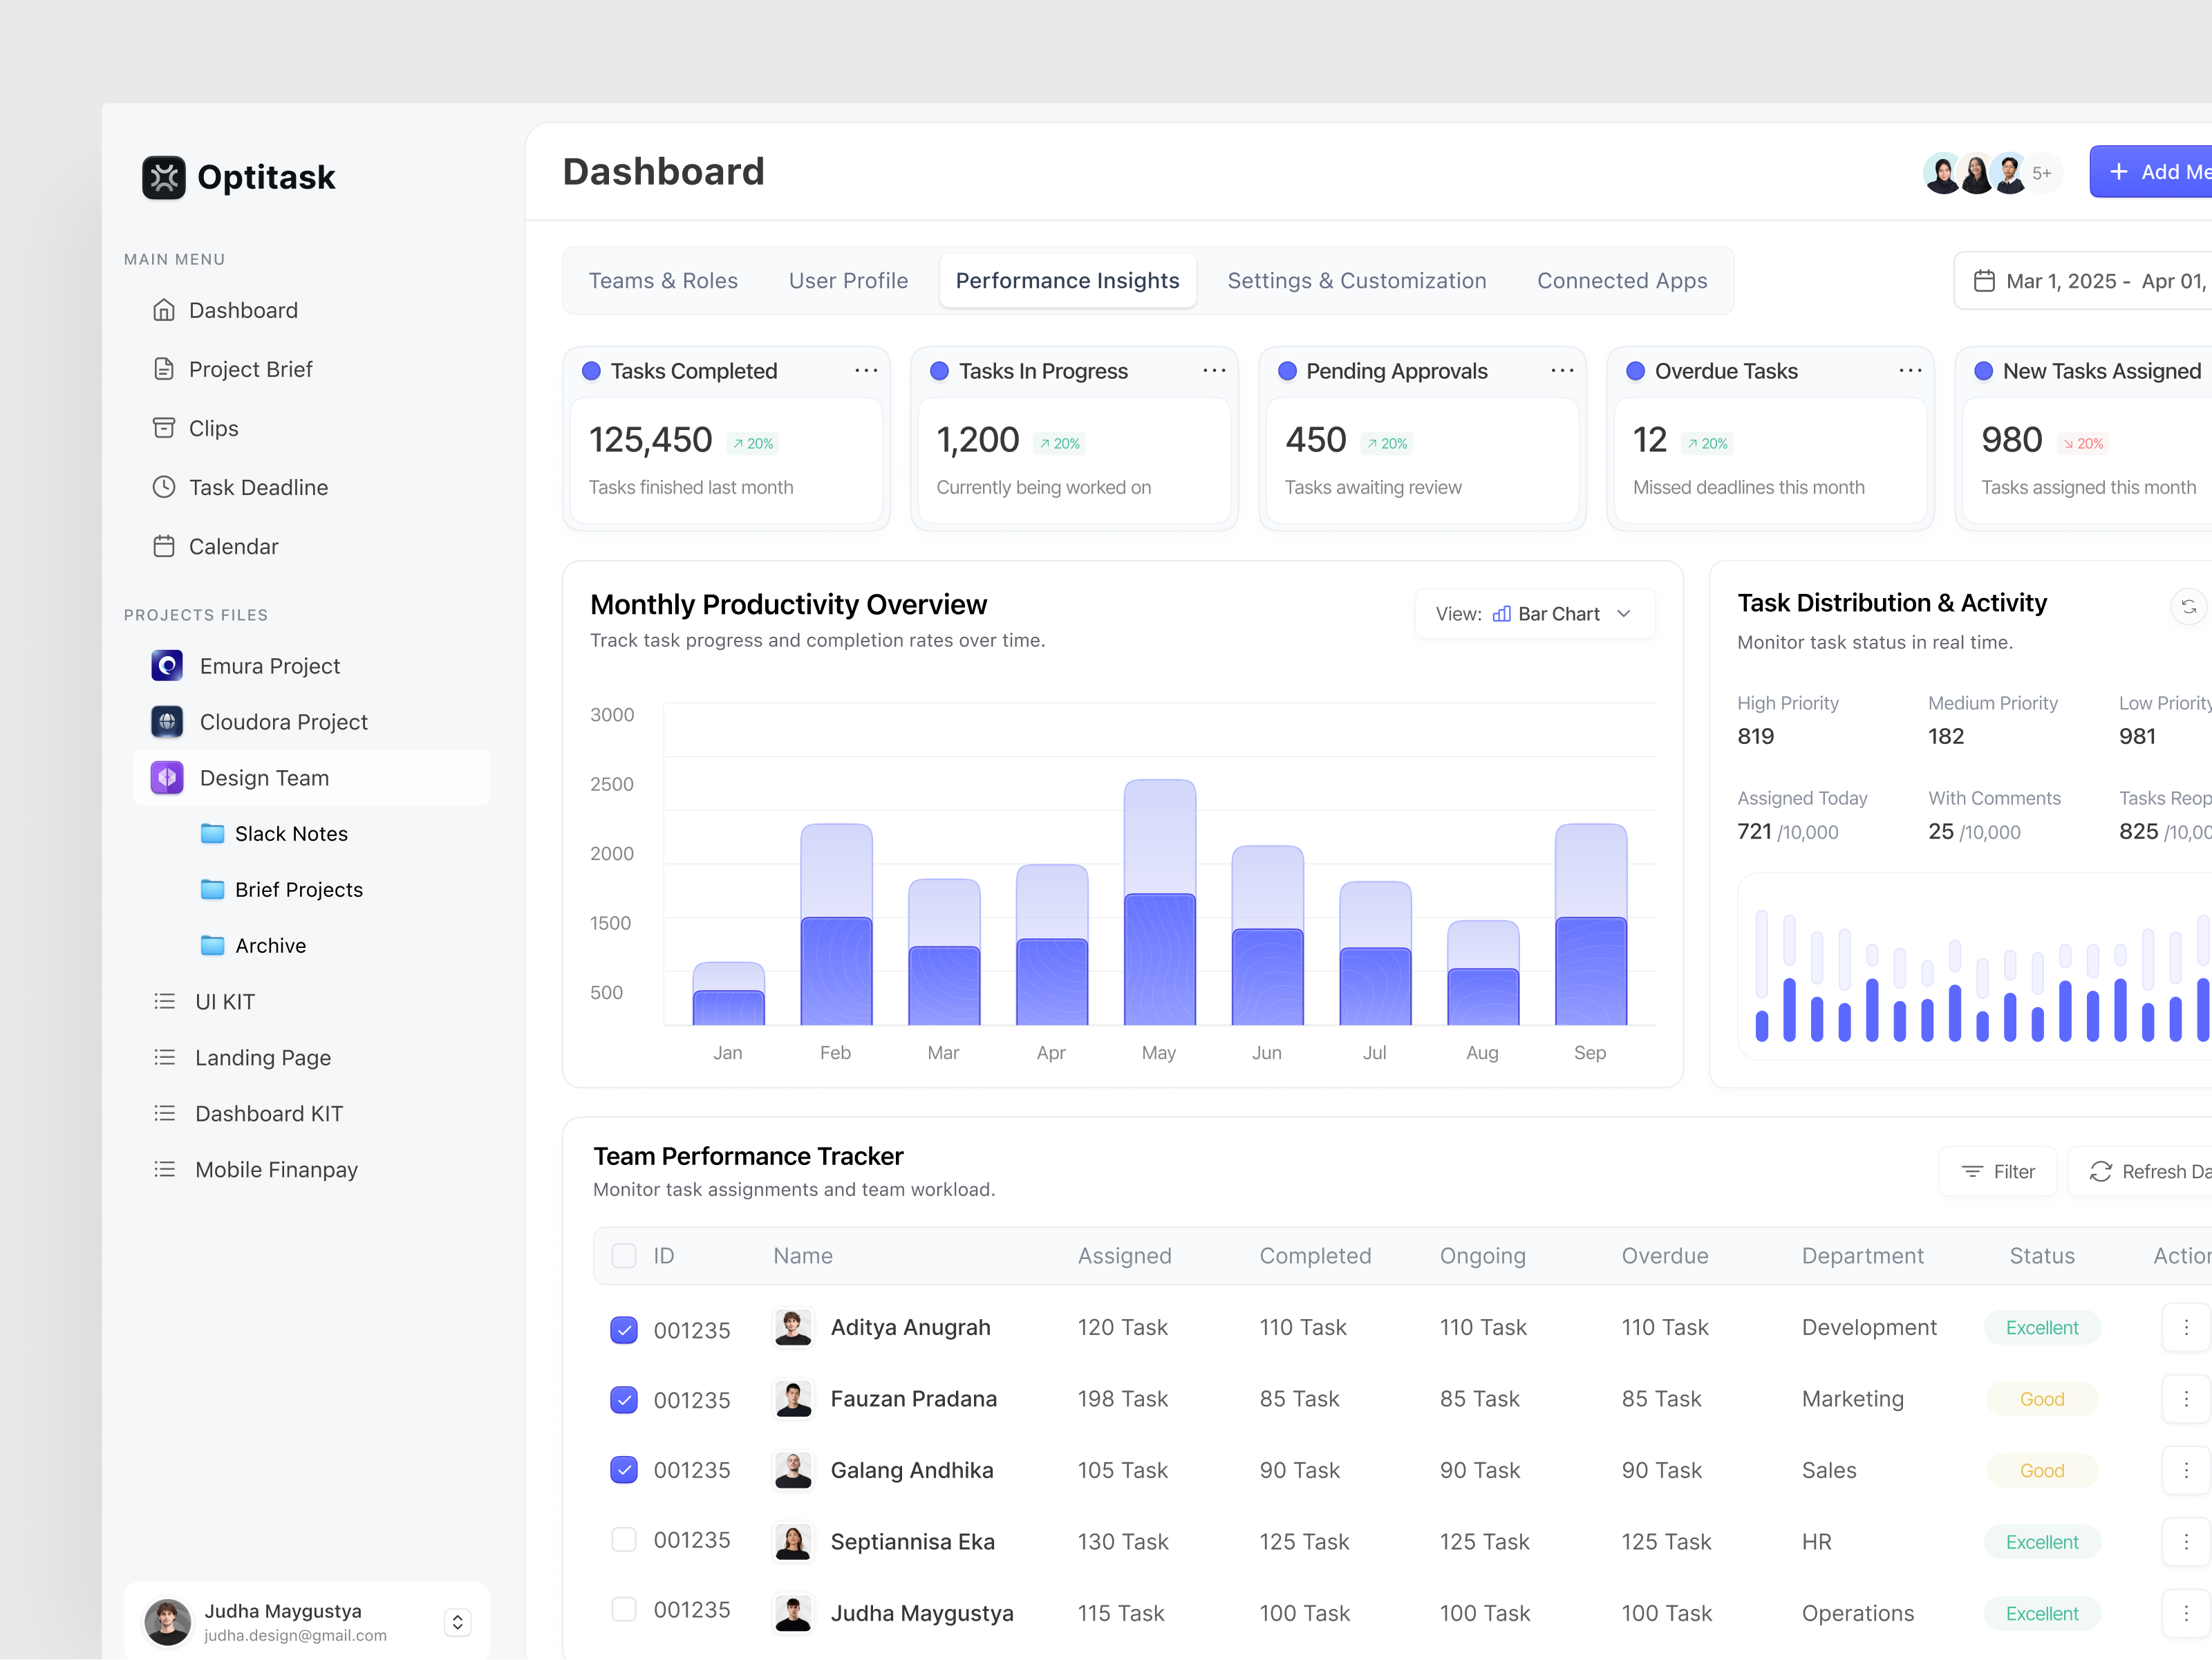2212x1660 pixels.
Task: Open the Clips section from sidebar
Action: click(216, 428)
